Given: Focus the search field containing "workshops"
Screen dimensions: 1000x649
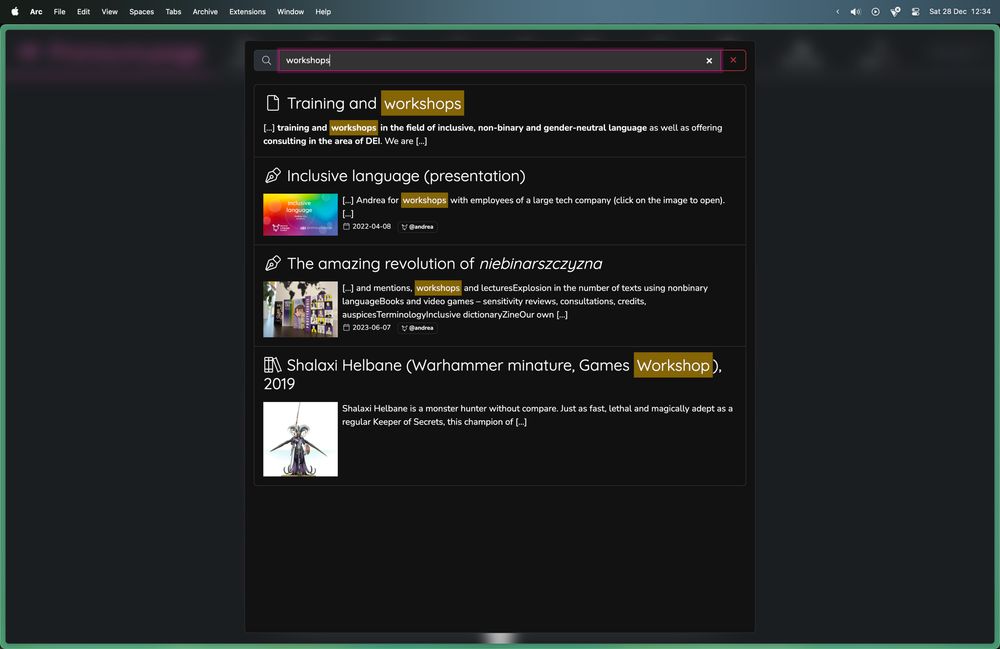Looking at the screenshot, I should click(x=499, y=61).
